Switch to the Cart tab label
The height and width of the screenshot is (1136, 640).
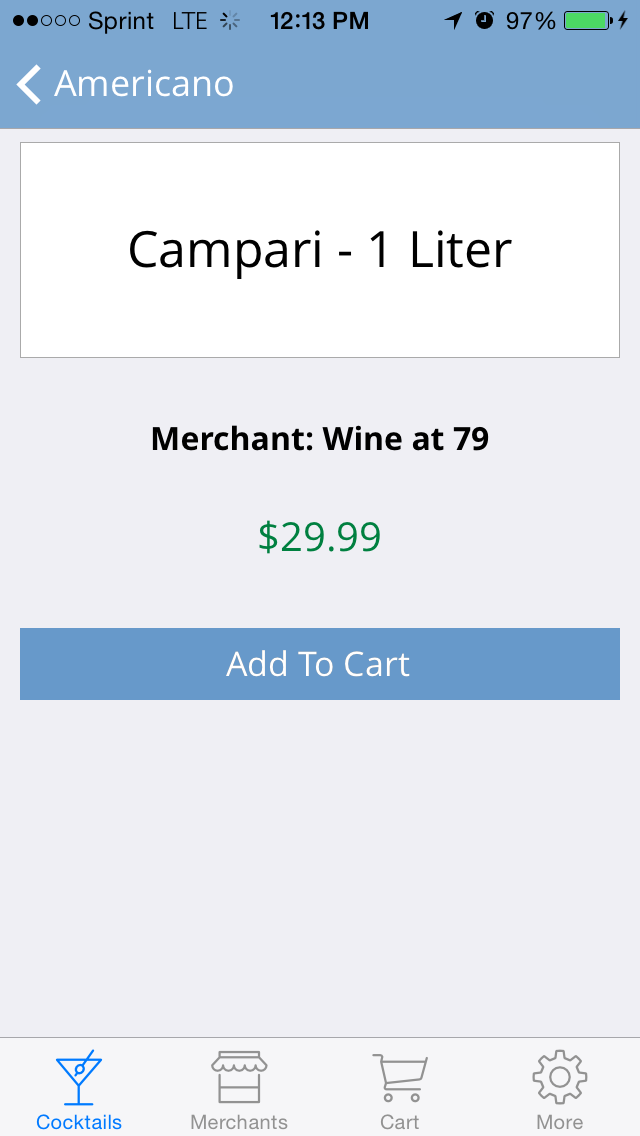pyautogui.click(x=400, y=1122)
